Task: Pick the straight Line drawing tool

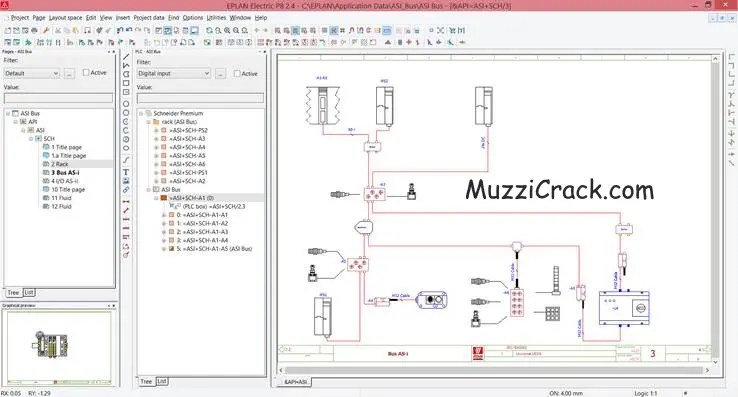Action: click(x=126, y=57)
